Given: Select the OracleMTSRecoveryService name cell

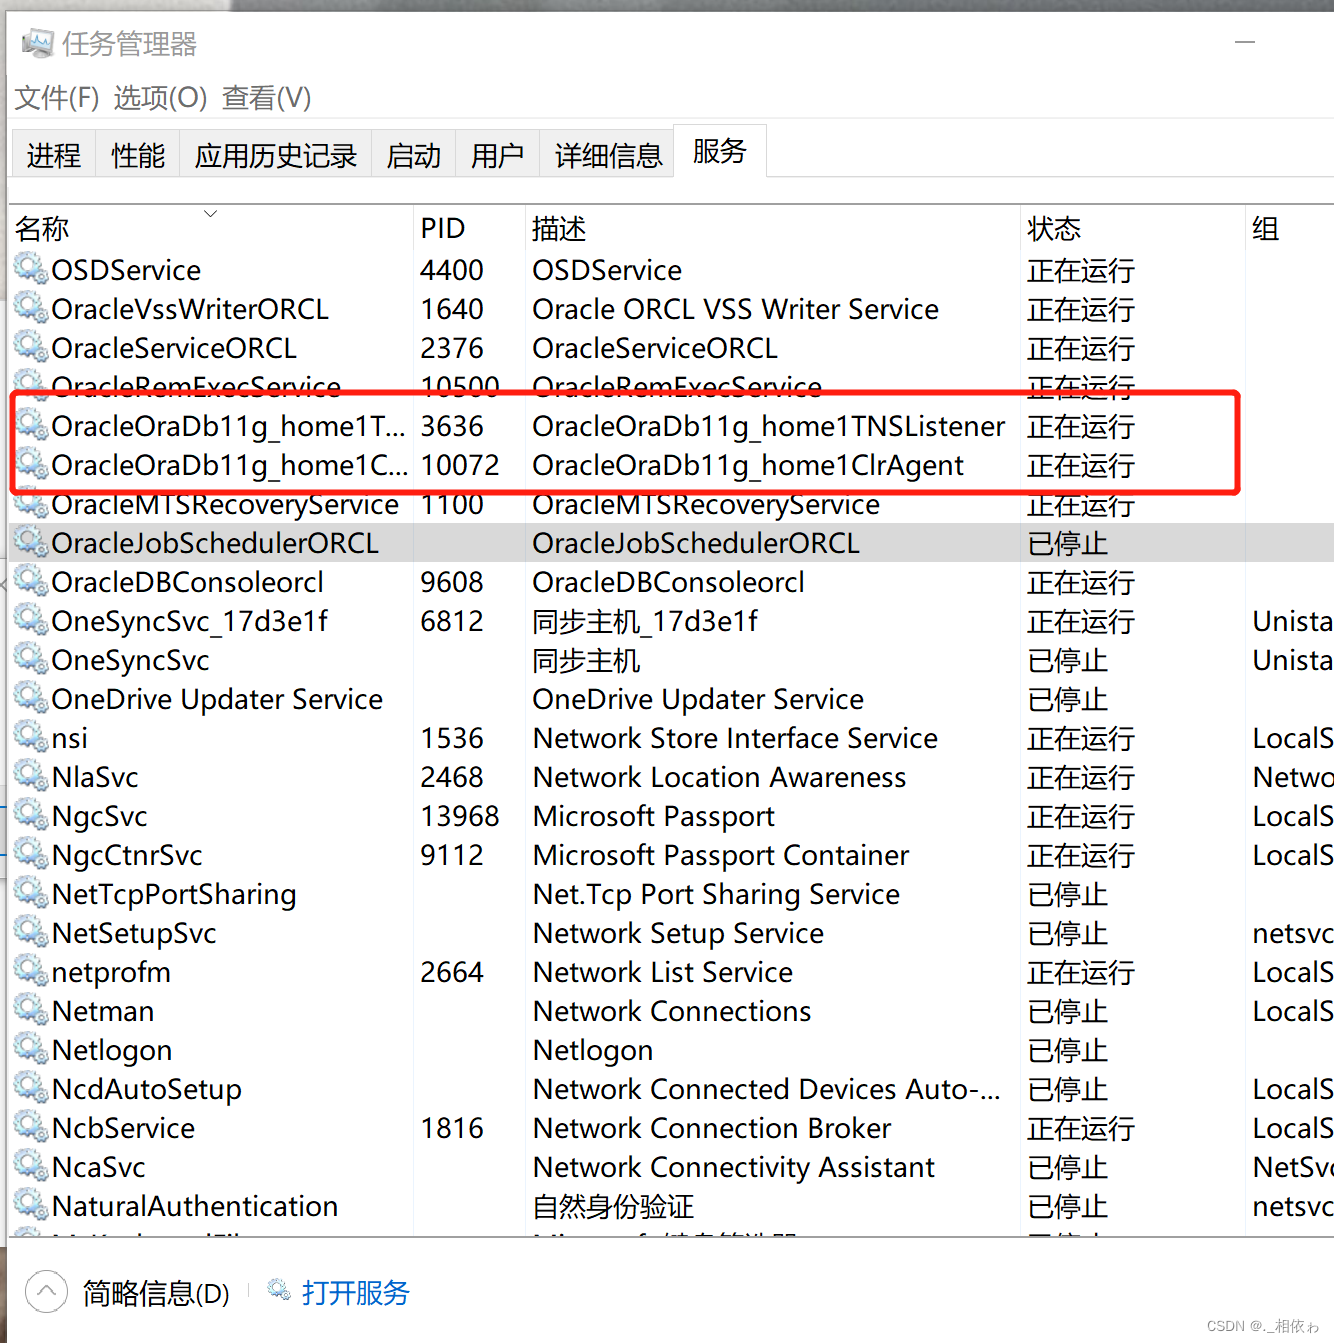Looking at the screenshot, I should click(x=225, y=505).
